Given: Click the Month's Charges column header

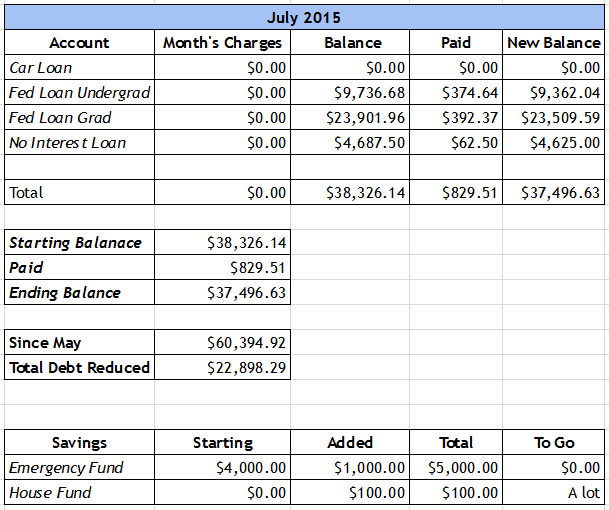Looking at the screenshot, I should click(222, 42).
